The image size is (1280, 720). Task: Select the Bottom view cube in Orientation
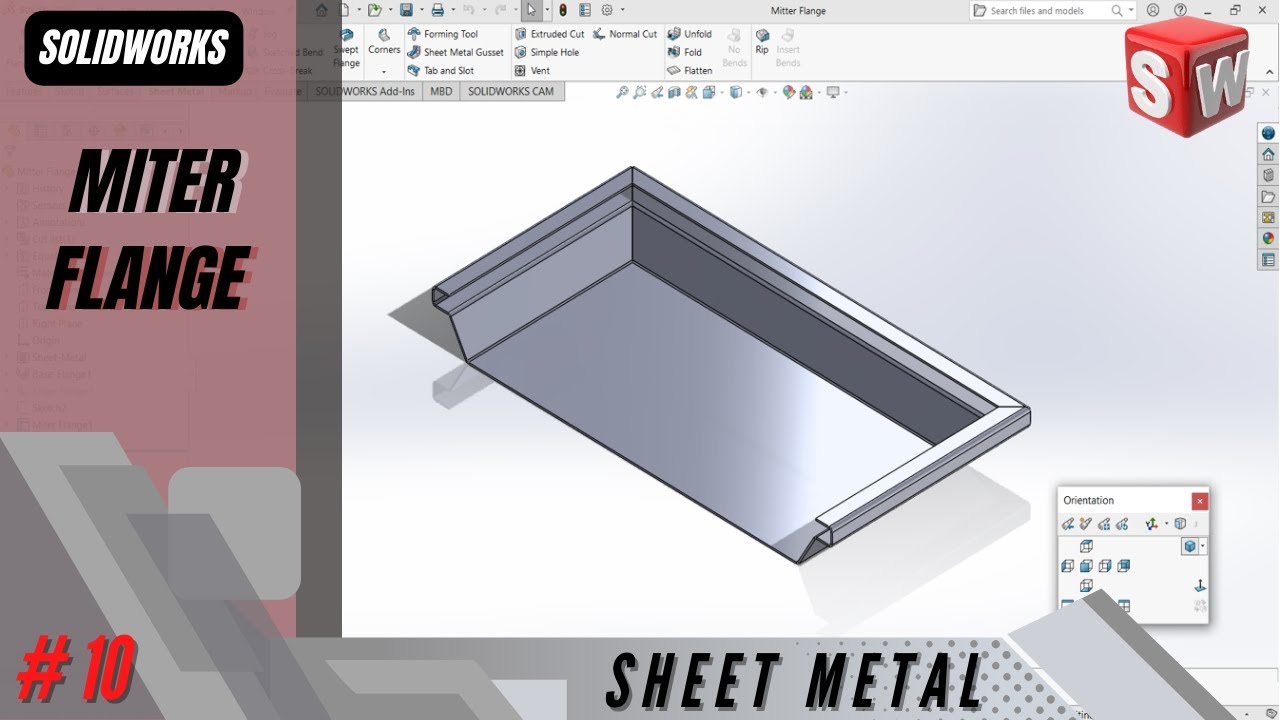point(1086,586)
